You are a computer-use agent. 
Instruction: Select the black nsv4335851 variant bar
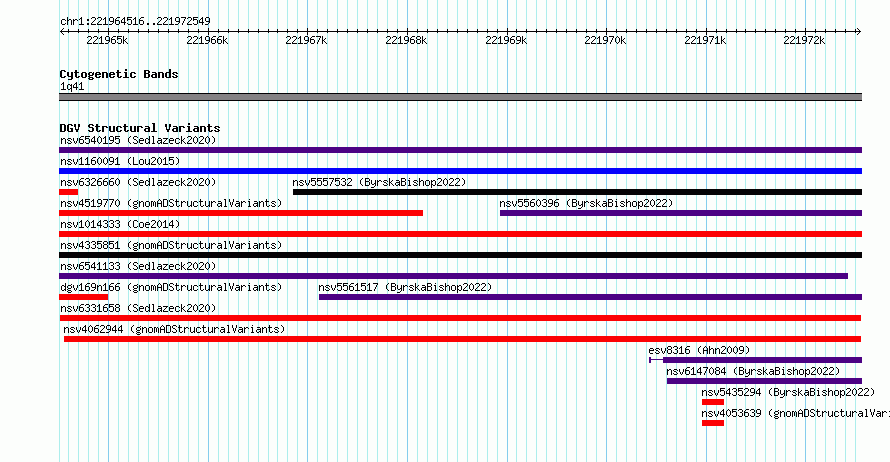coord(460,255)
